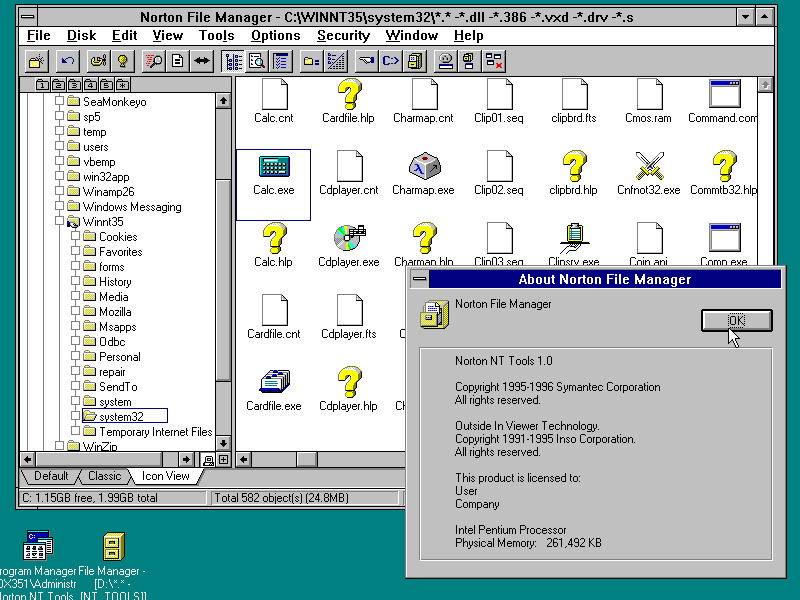Click the double-headed arrow toolbar icon
The width and height of the screenshot is (800, 600).
202,61
